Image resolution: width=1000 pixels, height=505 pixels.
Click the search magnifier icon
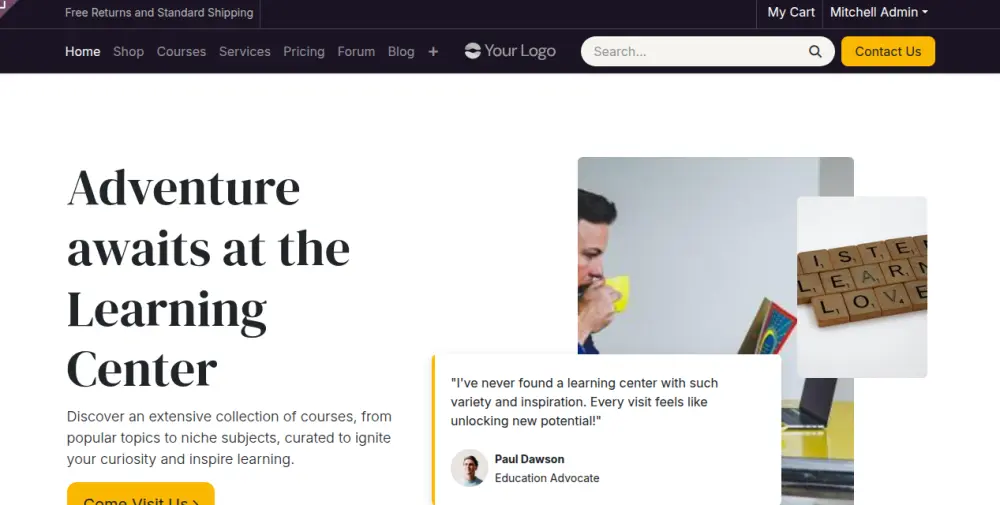point(816,52)
